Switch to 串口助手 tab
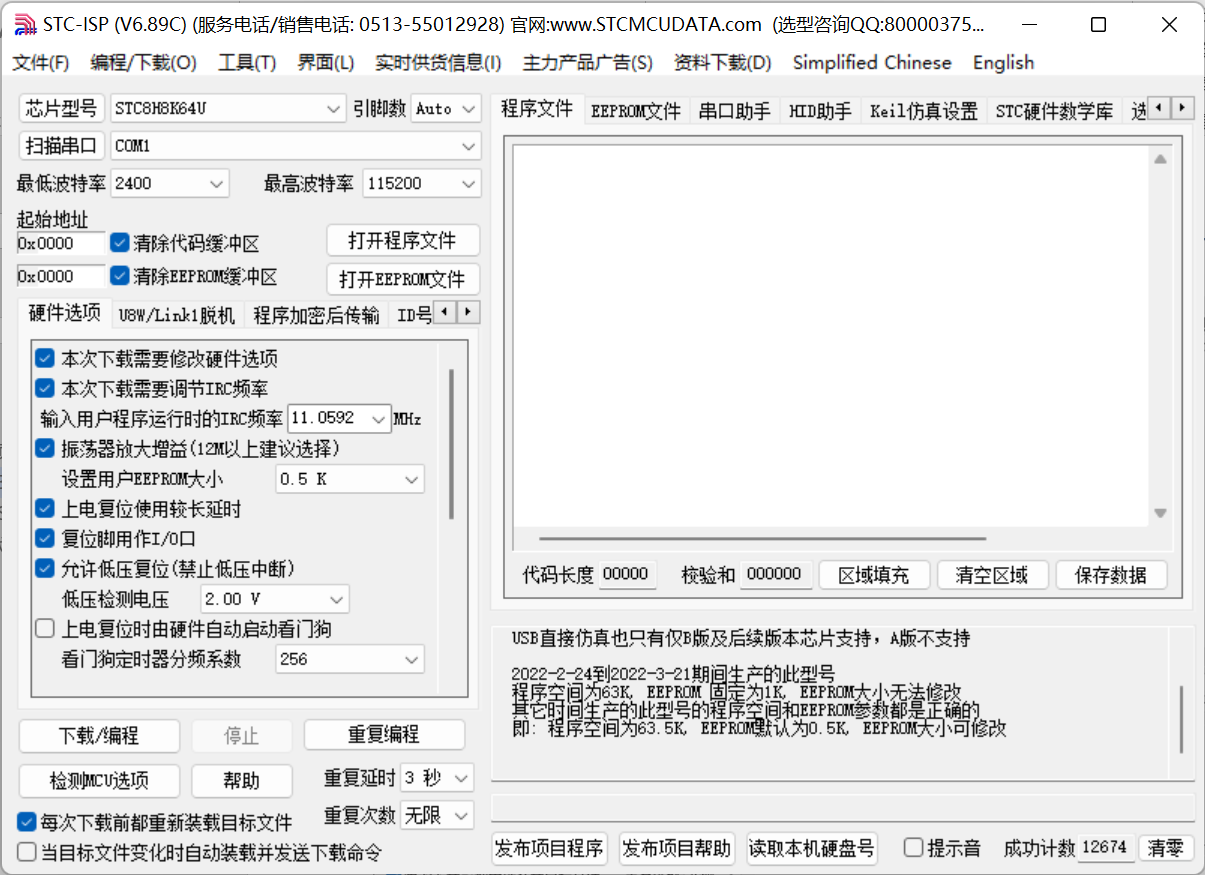Screen dimensions: 1205x875 coord(735,111)
